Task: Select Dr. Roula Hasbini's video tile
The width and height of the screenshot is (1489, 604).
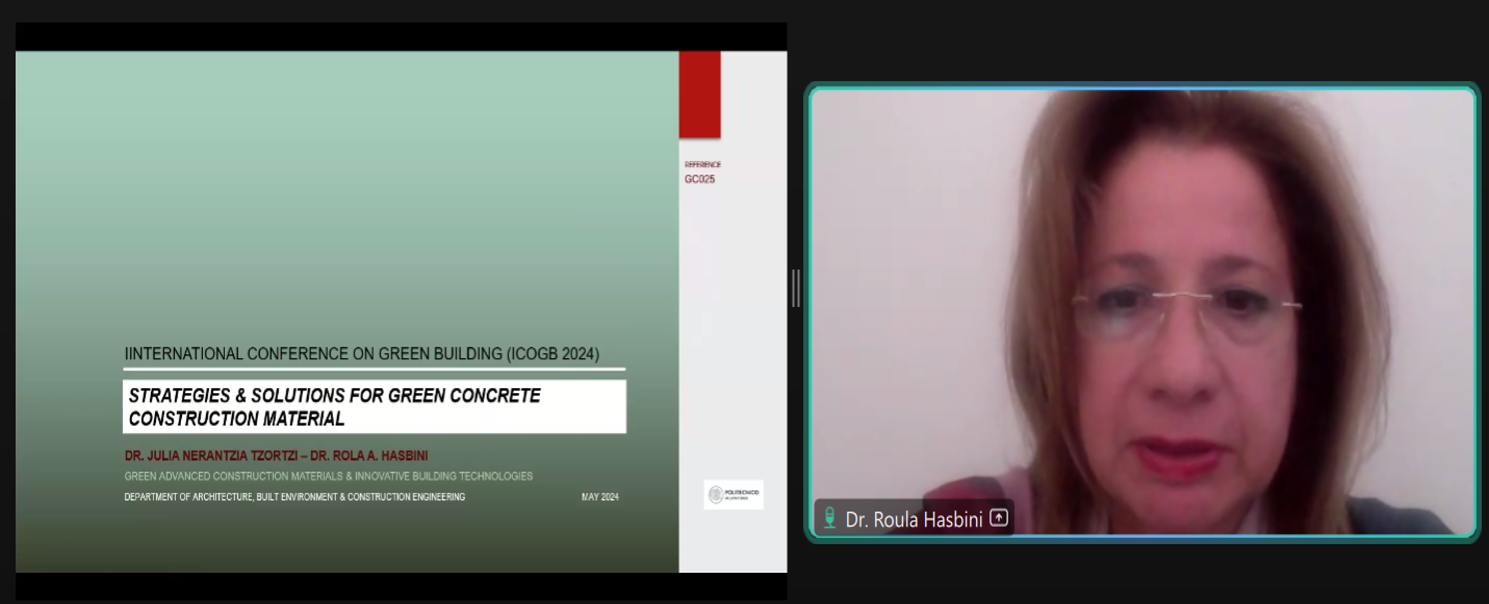Action: [x=1142, y=300]
